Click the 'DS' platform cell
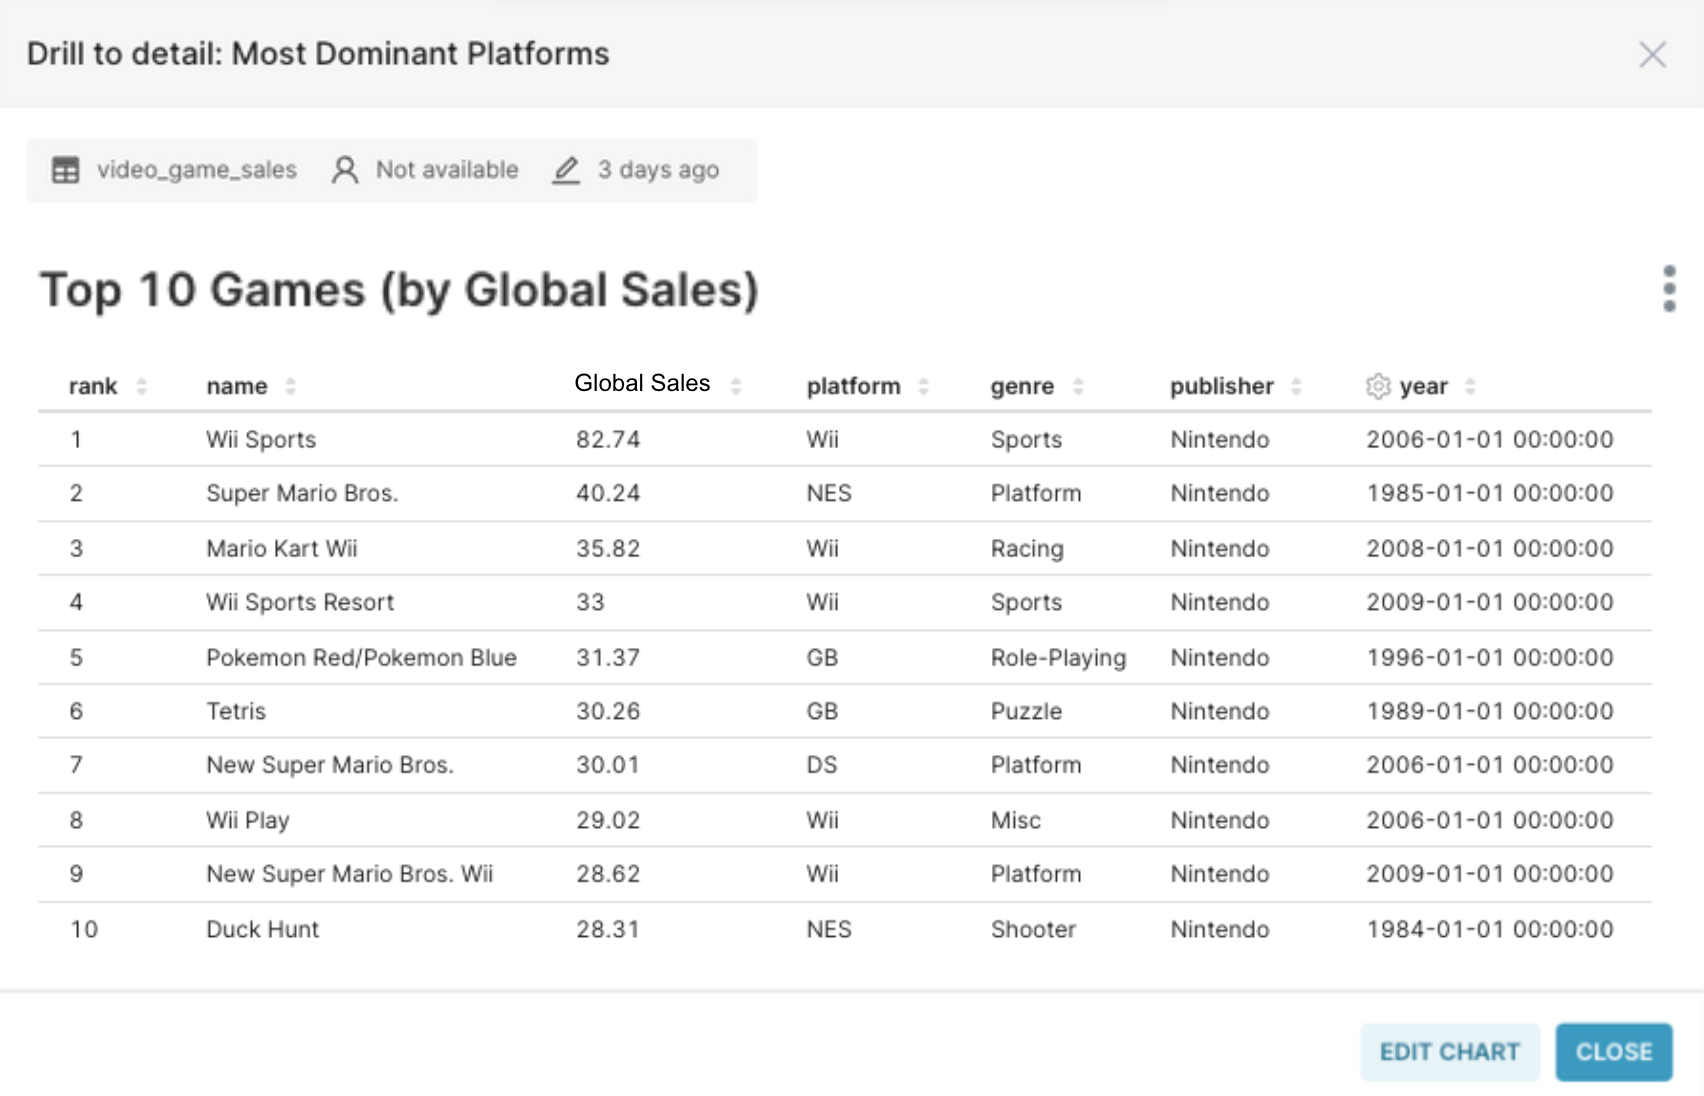This screenshot has height=1096, width=1704. [822, 765]
